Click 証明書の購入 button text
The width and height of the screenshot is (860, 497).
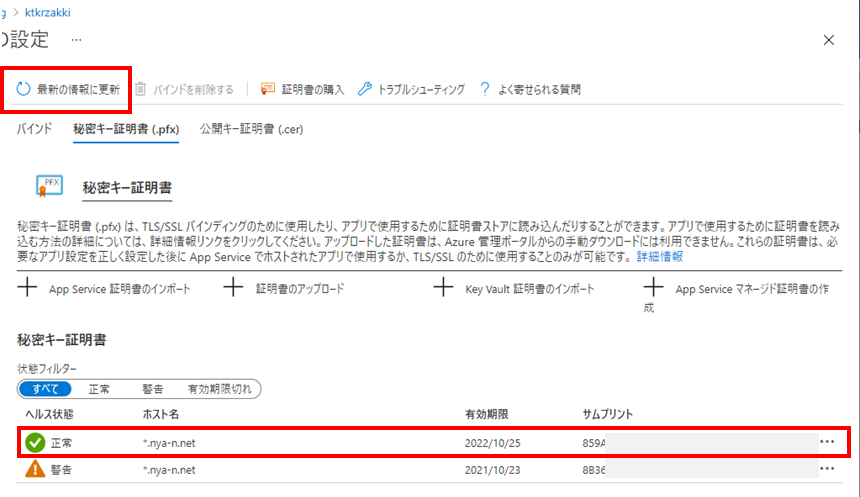click(313, 89)
